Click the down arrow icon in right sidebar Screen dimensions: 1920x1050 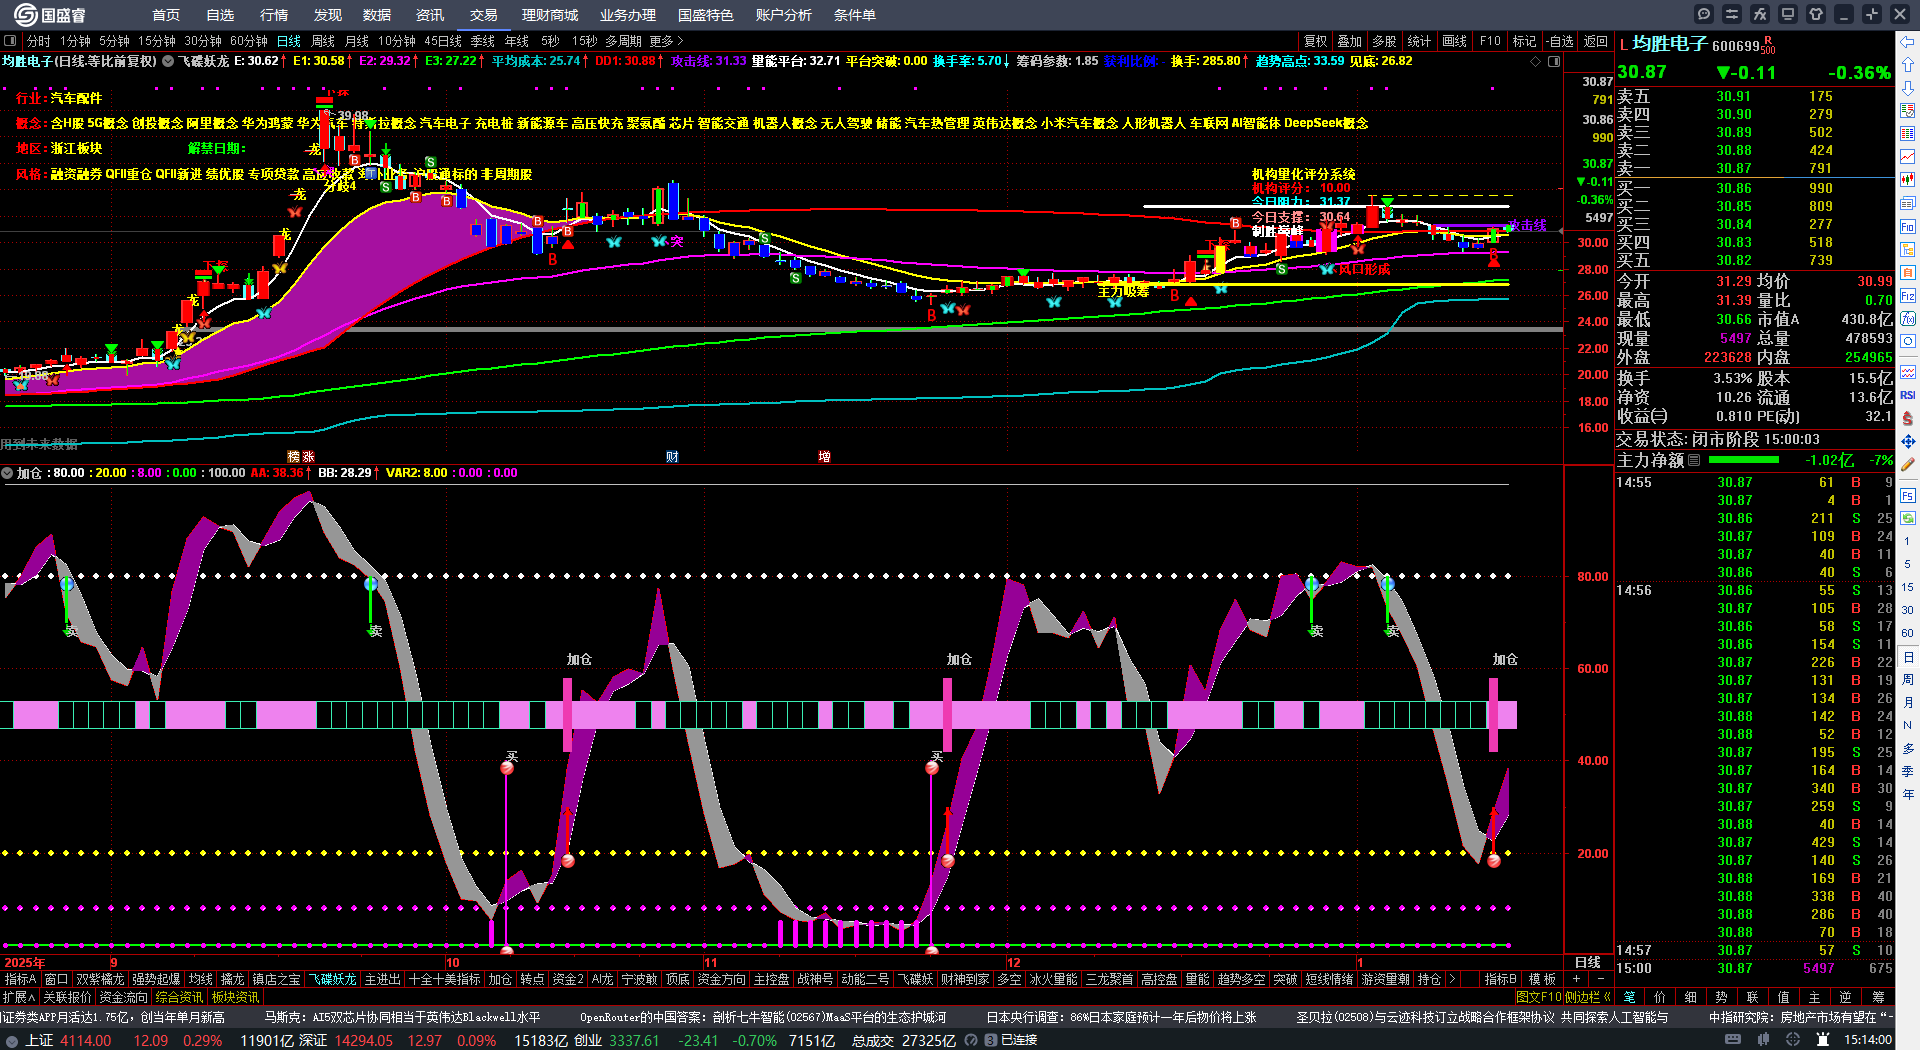(x=1908, y=89)
